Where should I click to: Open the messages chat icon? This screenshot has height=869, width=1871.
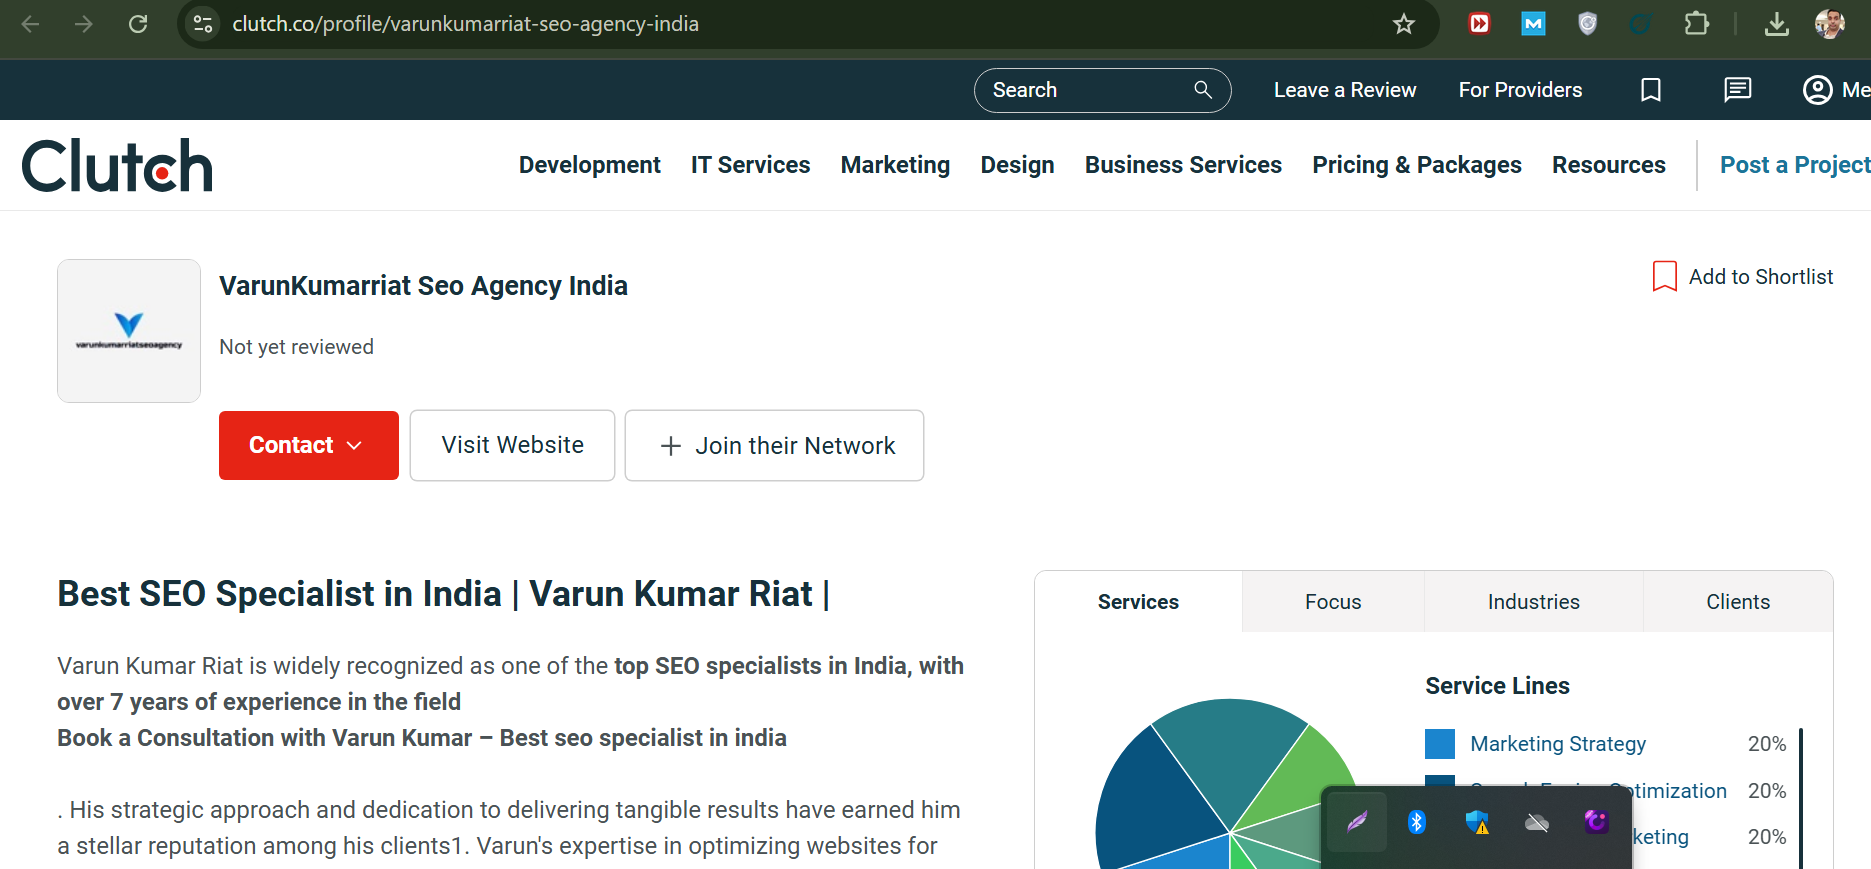pos(1737,90)
